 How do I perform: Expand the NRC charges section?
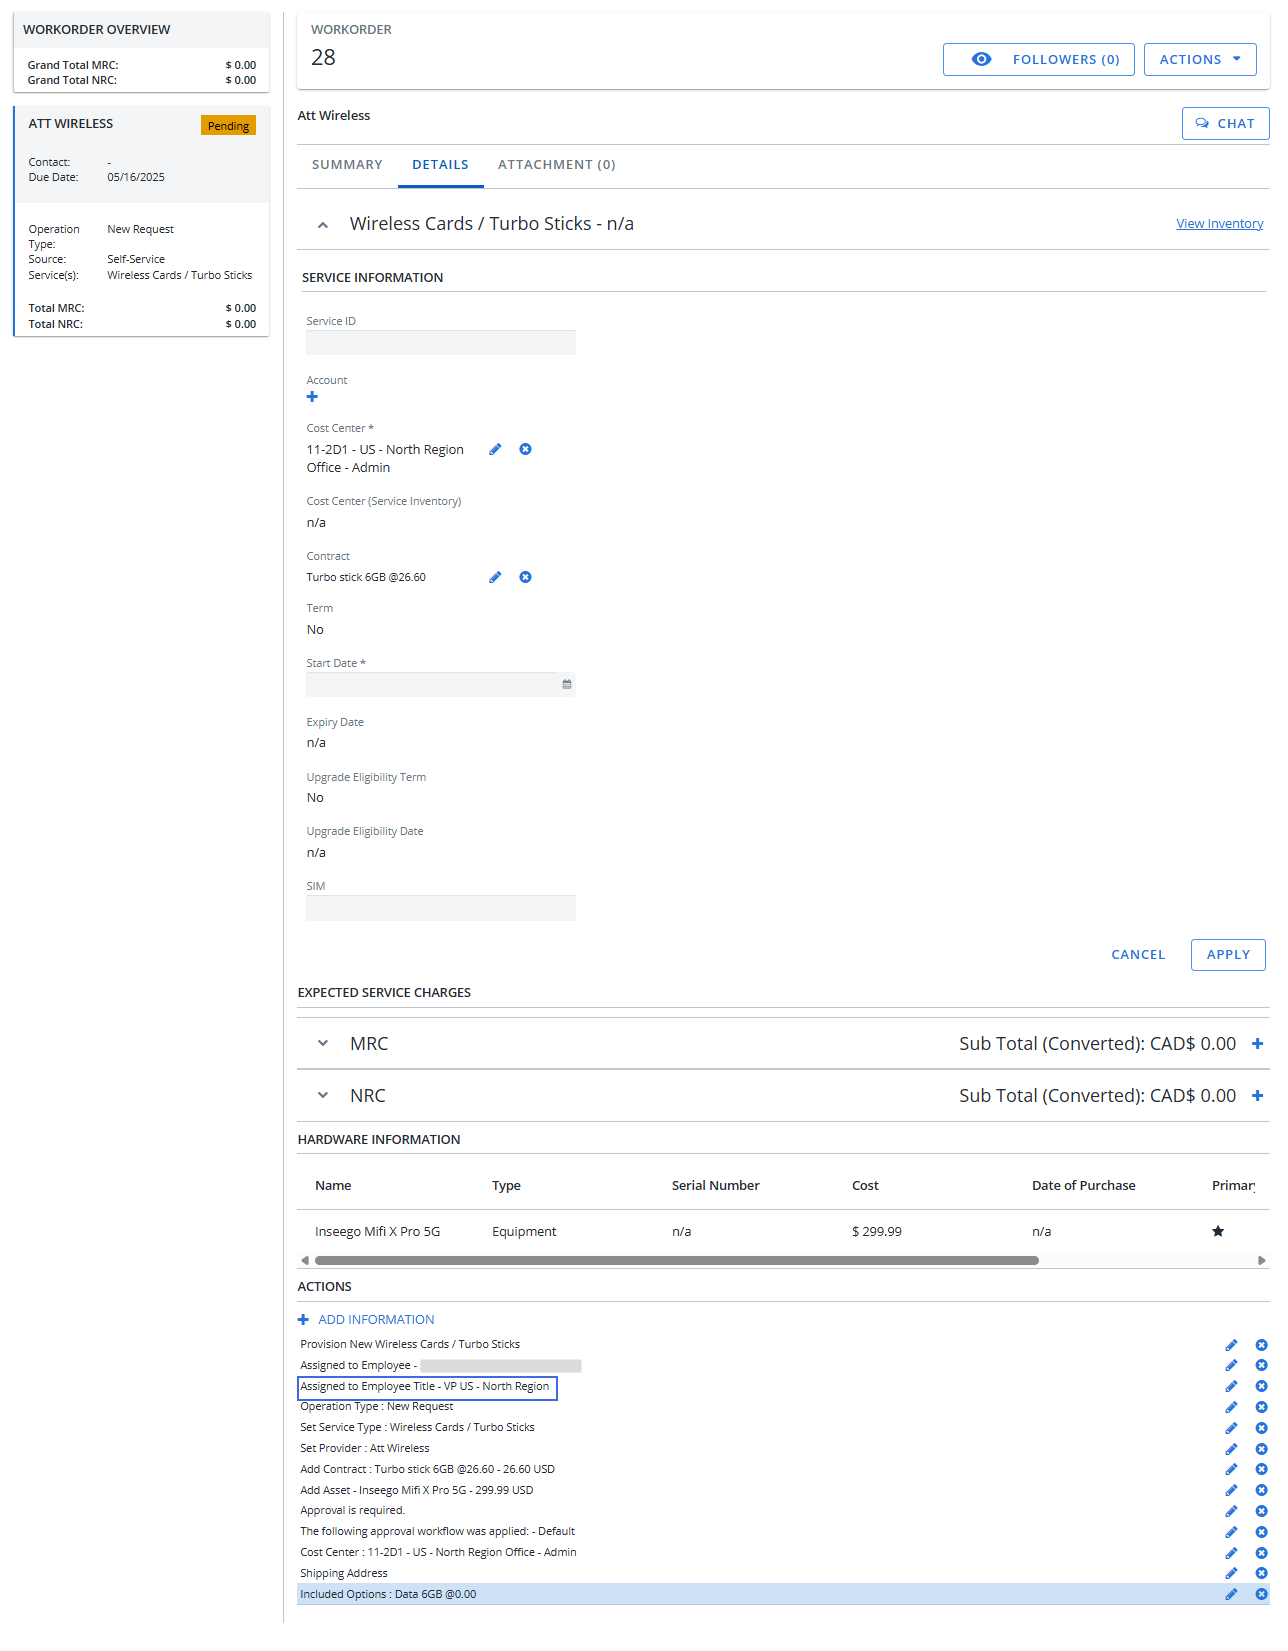[x=323, y=1096]
